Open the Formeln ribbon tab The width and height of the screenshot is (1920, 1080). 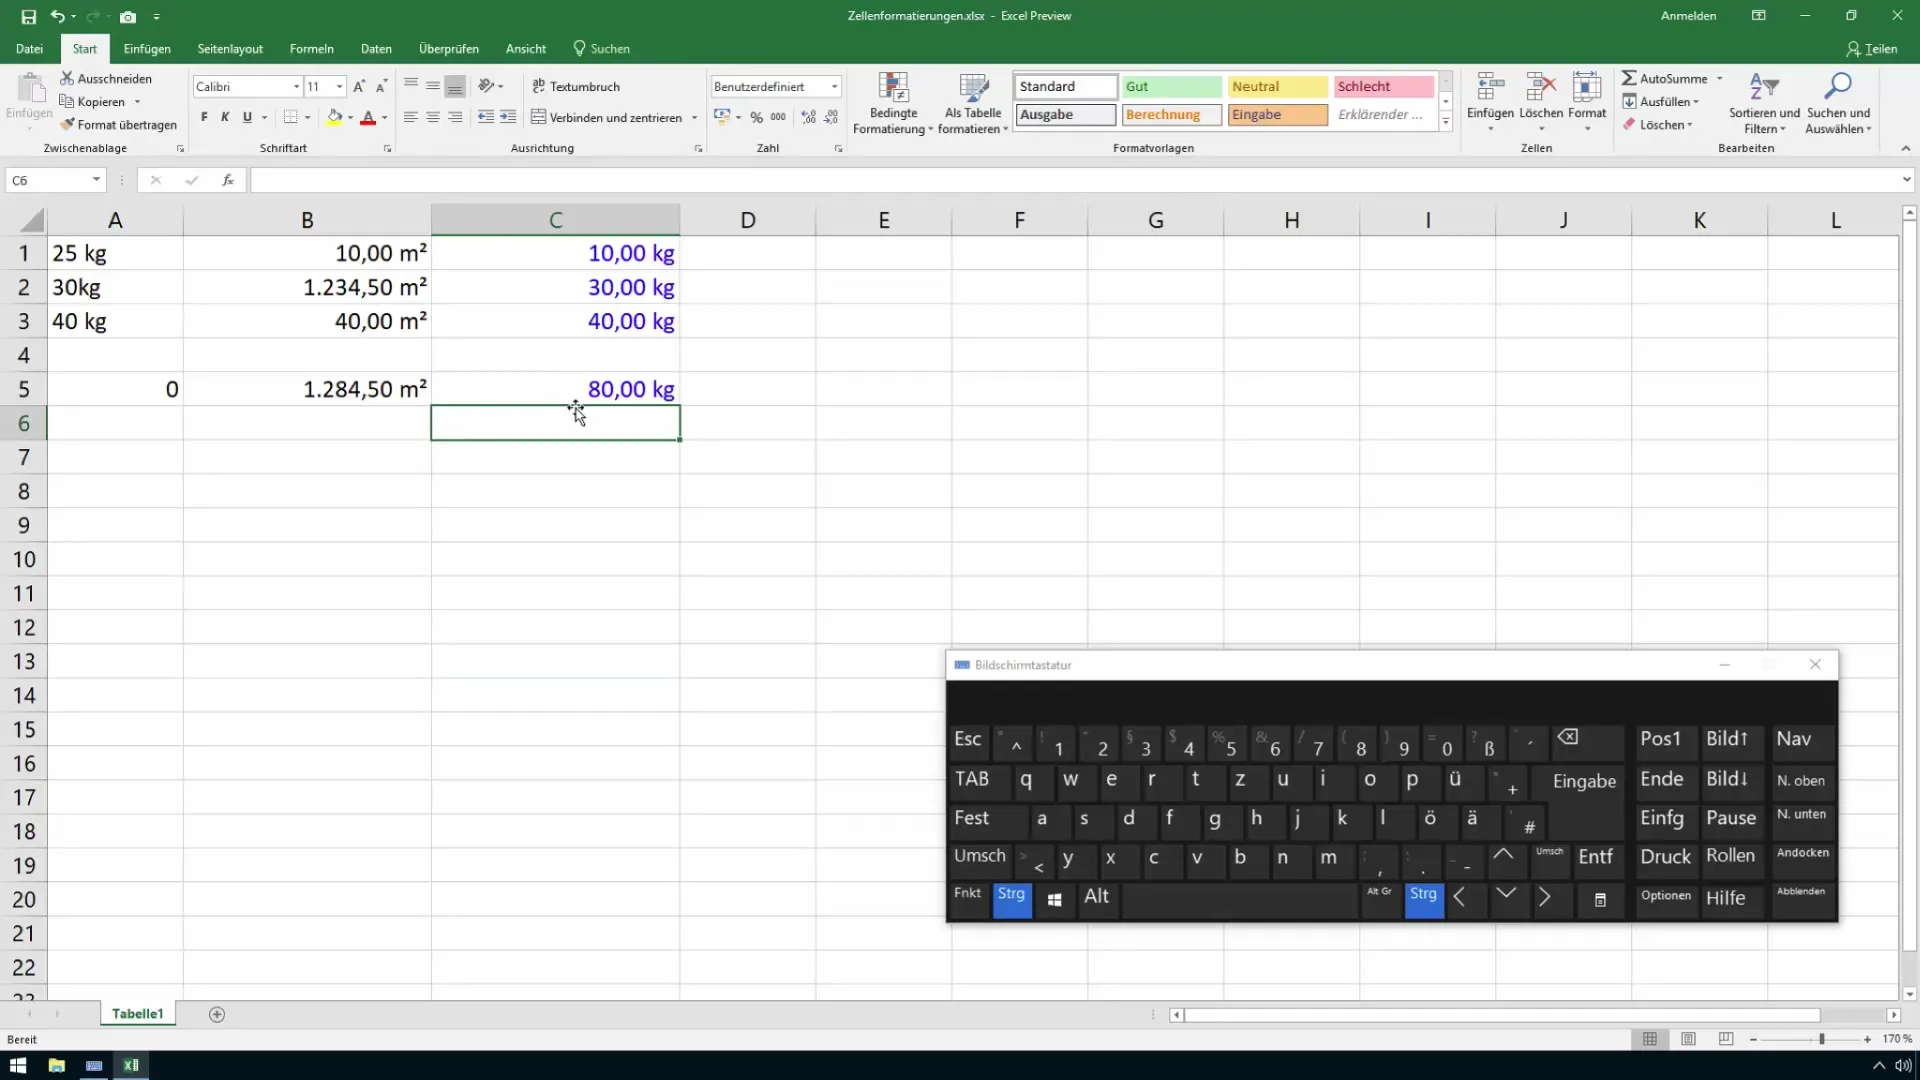click(311, 48)
